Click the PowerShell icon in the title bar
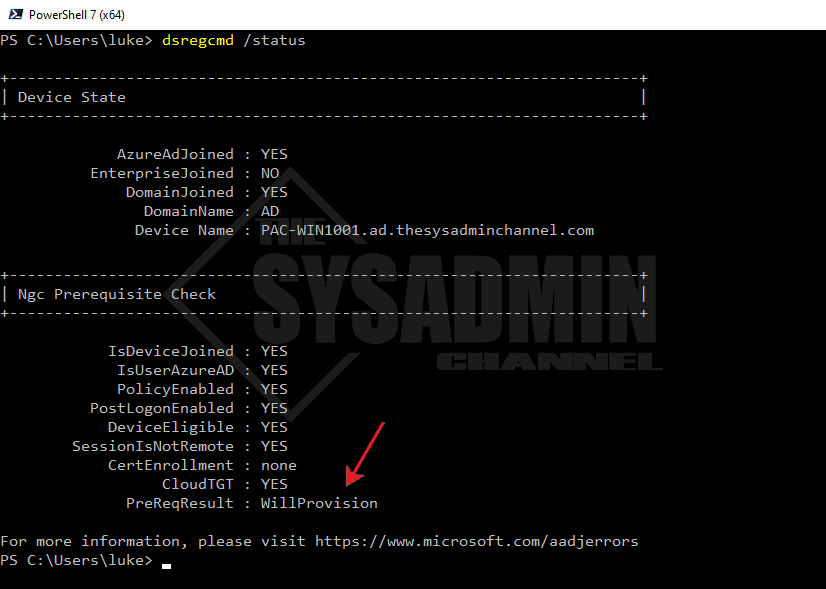 tap(16, 14)
